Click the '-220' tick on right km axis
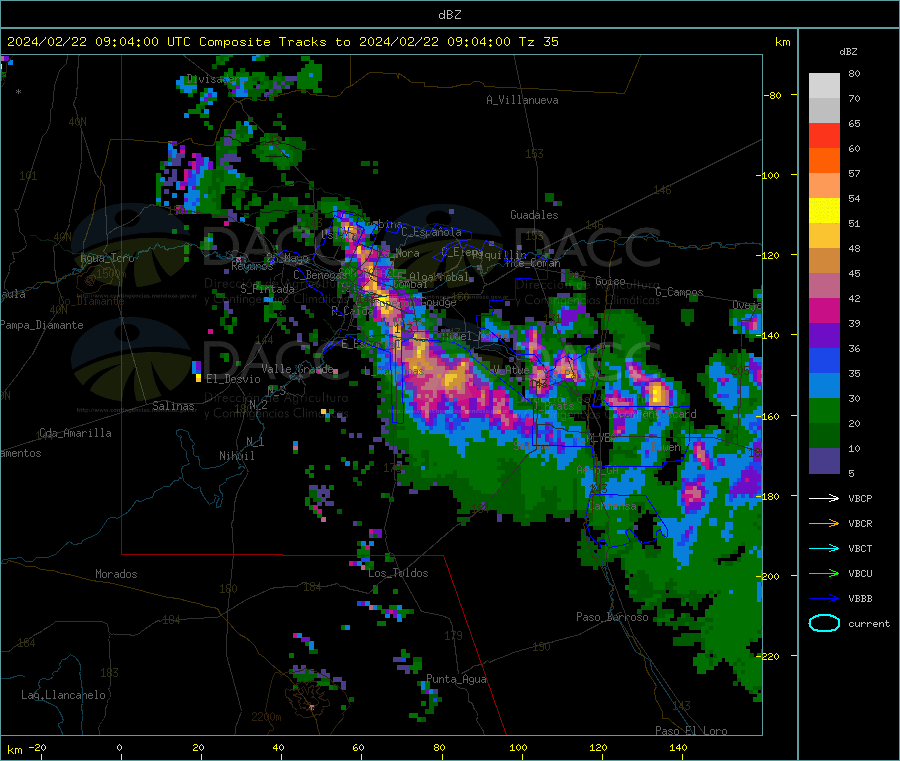Image resolution: width=900 pixels, height=761 pixels. (x=770, y=656)
